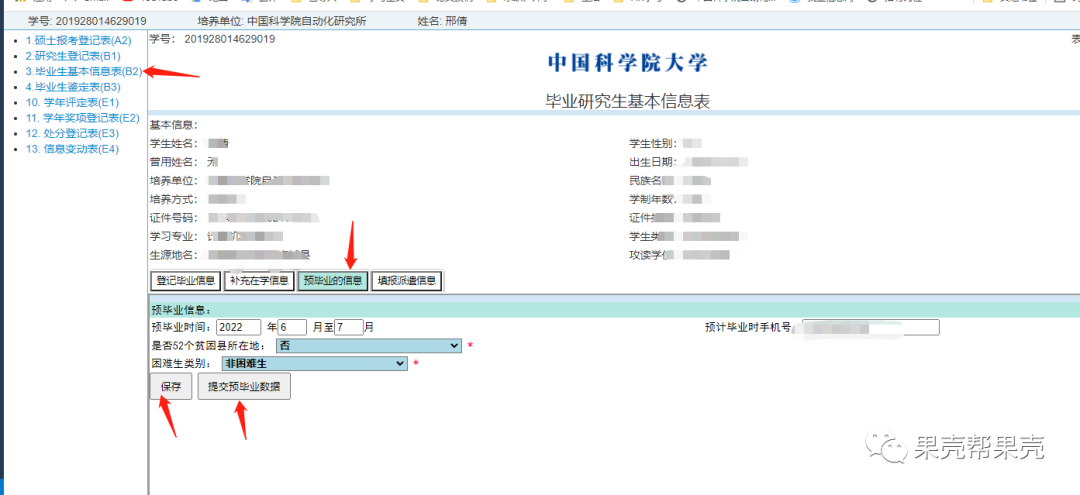Switch to 登记毕业信息 tab
Image resolution: width=1080 pixels, height=495 pixels.
(x=185, y=281)
